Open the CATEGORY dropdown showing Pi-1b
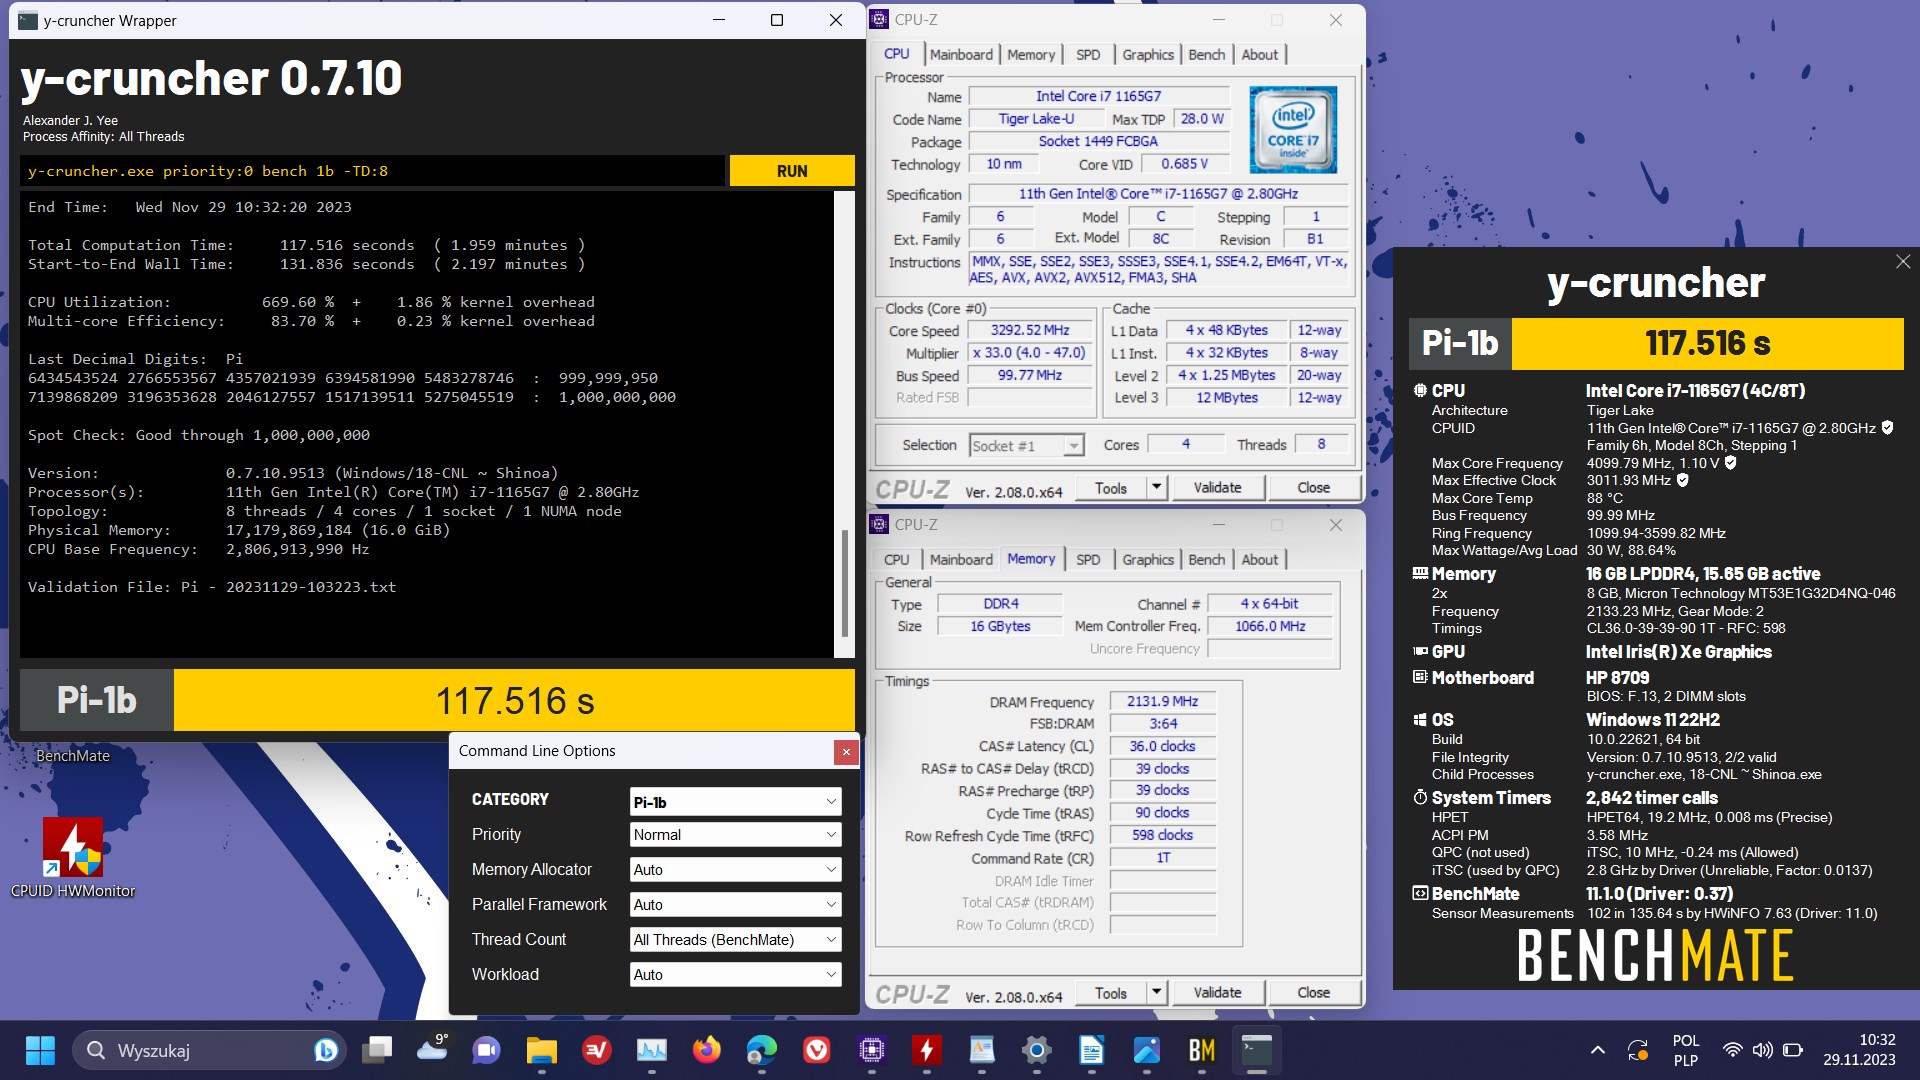The height and width of the screenshot is (1080, 1920). [x=735, y=802]
